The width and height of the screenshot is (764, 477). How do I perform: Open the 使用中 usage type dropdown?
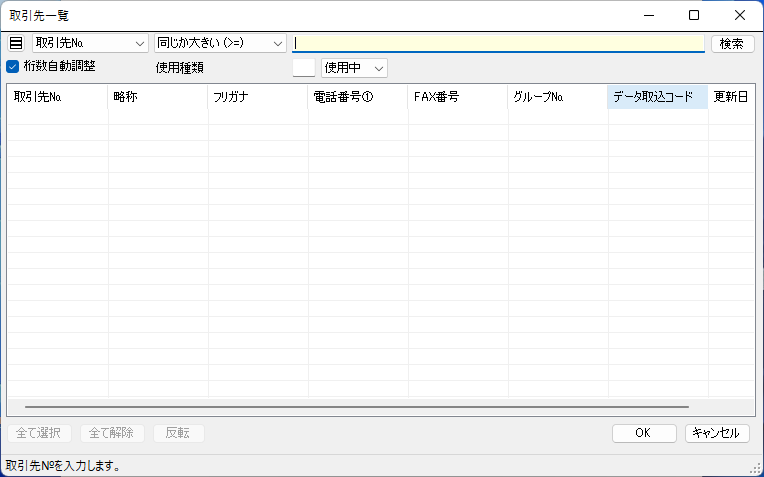click(354, 68)
